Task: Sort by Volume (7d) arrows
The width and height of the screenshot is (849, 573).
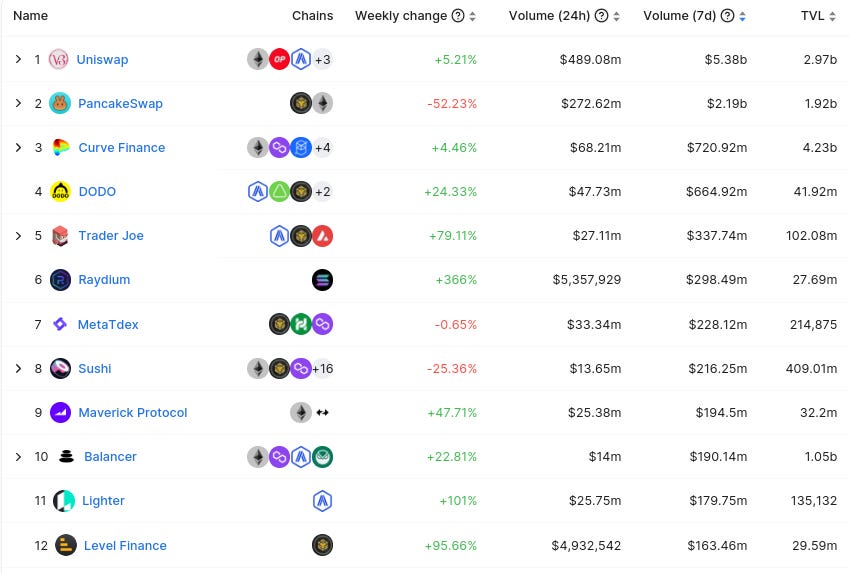Action: tap(742, 16)
